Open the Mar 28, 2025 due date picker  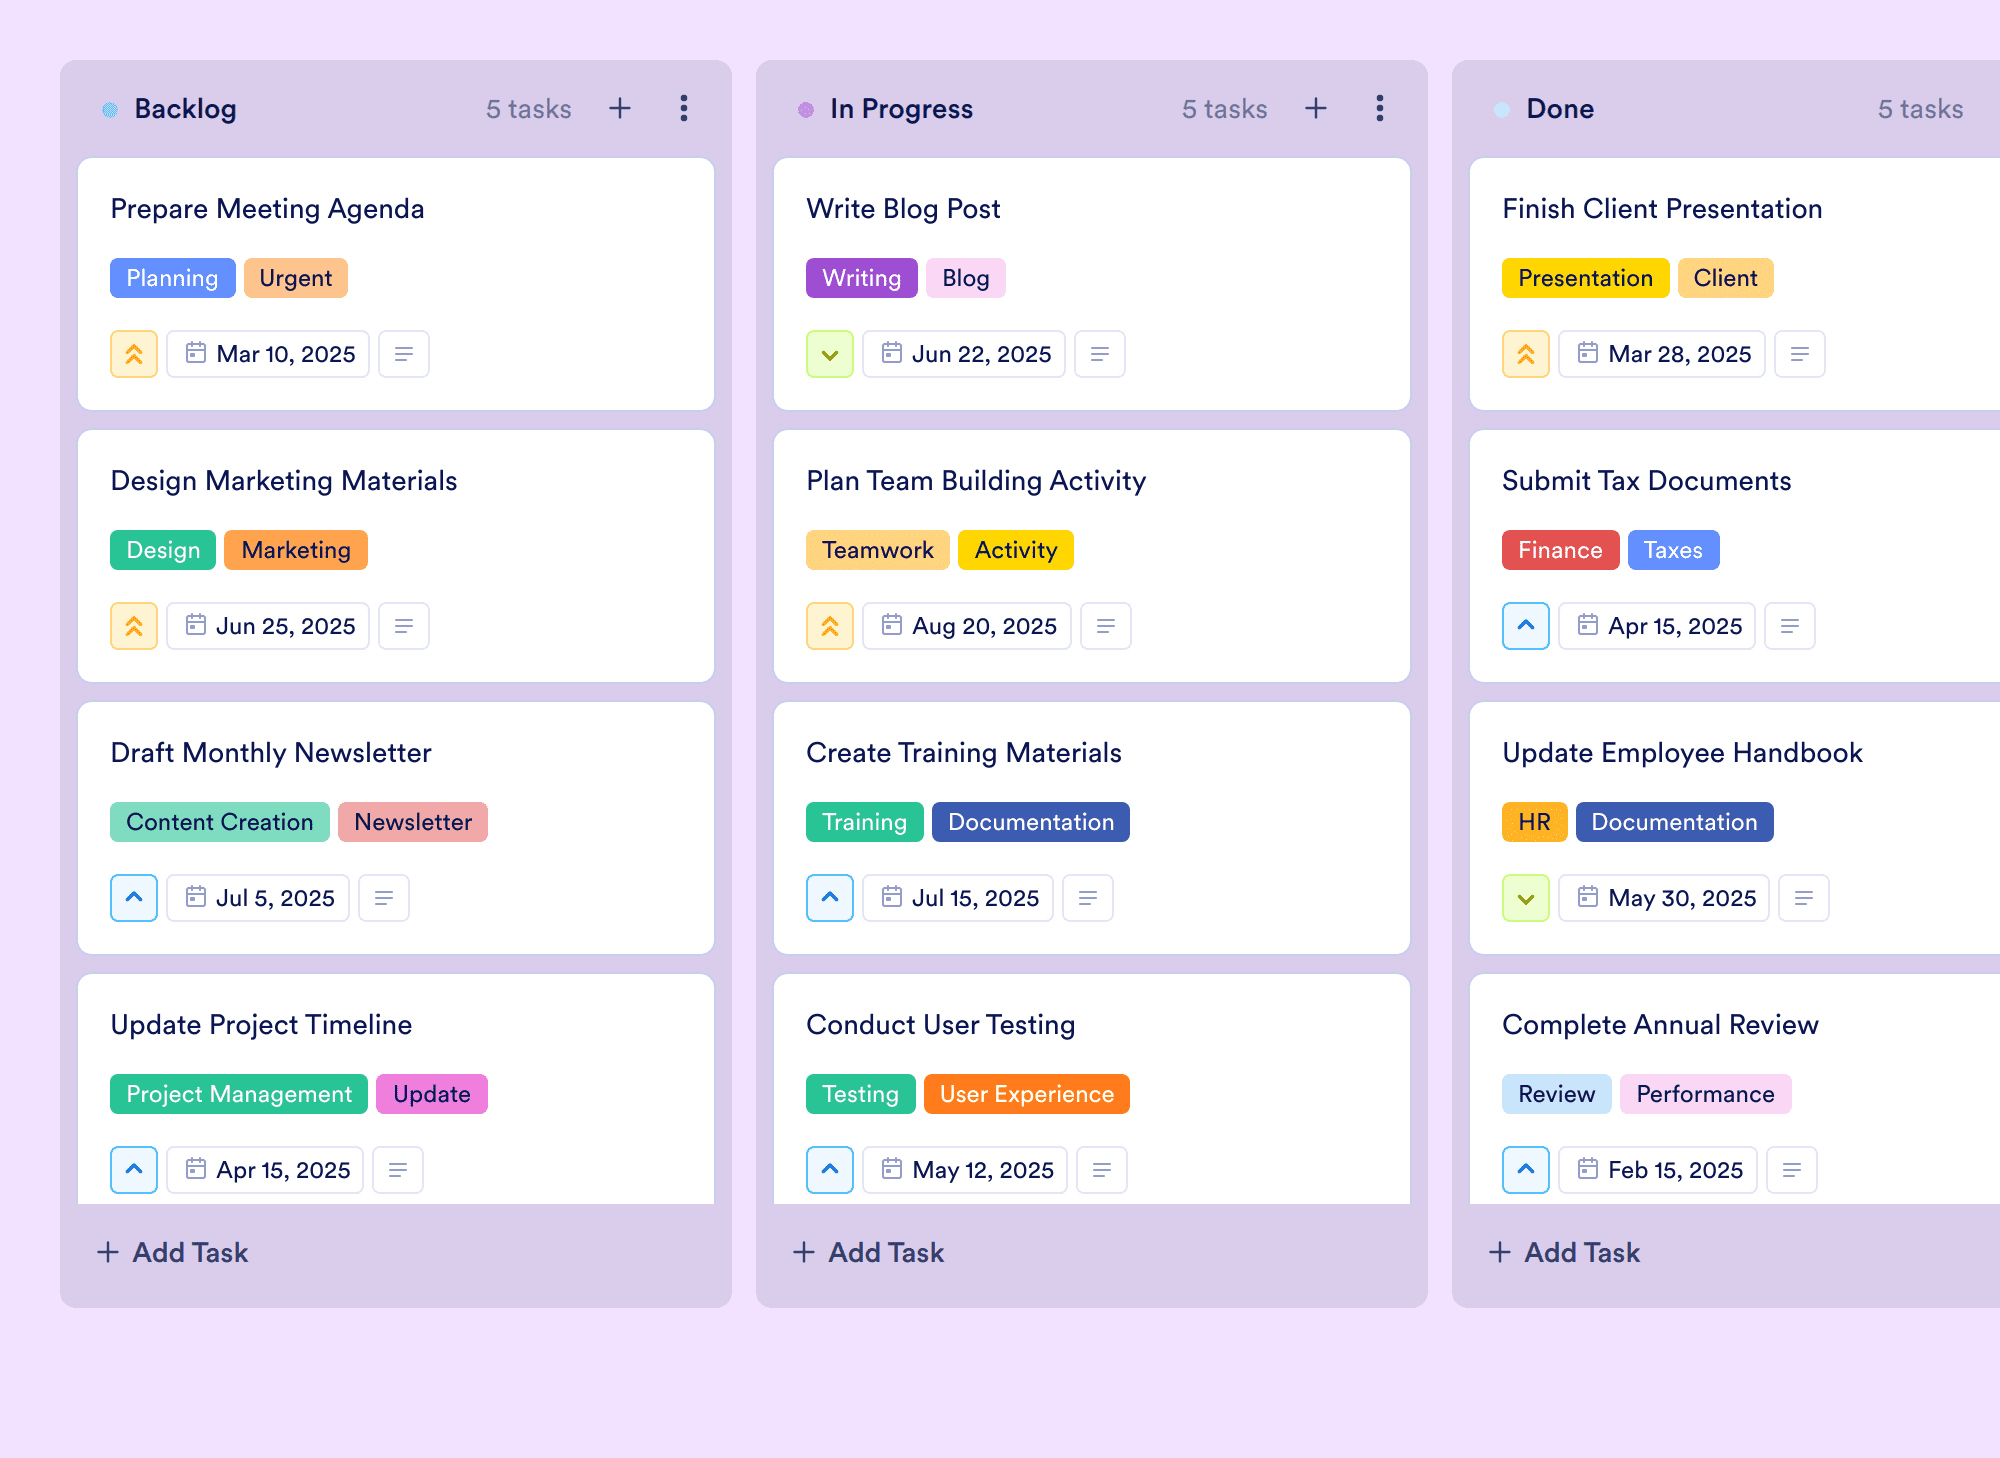1662,354
